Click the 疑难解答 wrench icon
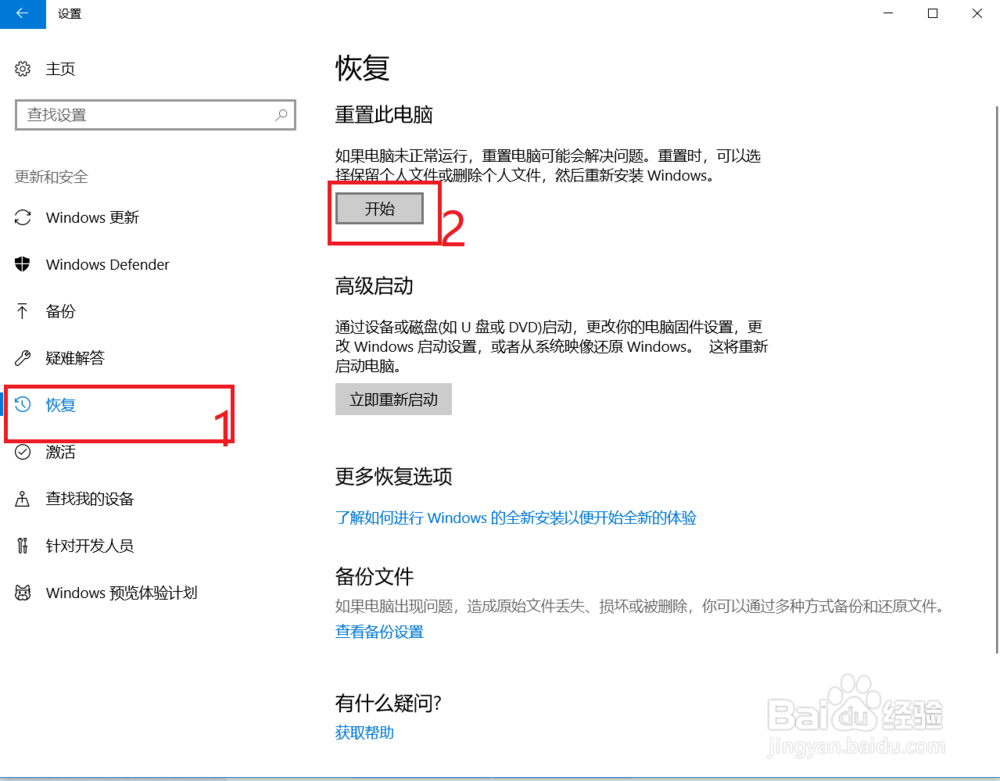 point(23,358)
